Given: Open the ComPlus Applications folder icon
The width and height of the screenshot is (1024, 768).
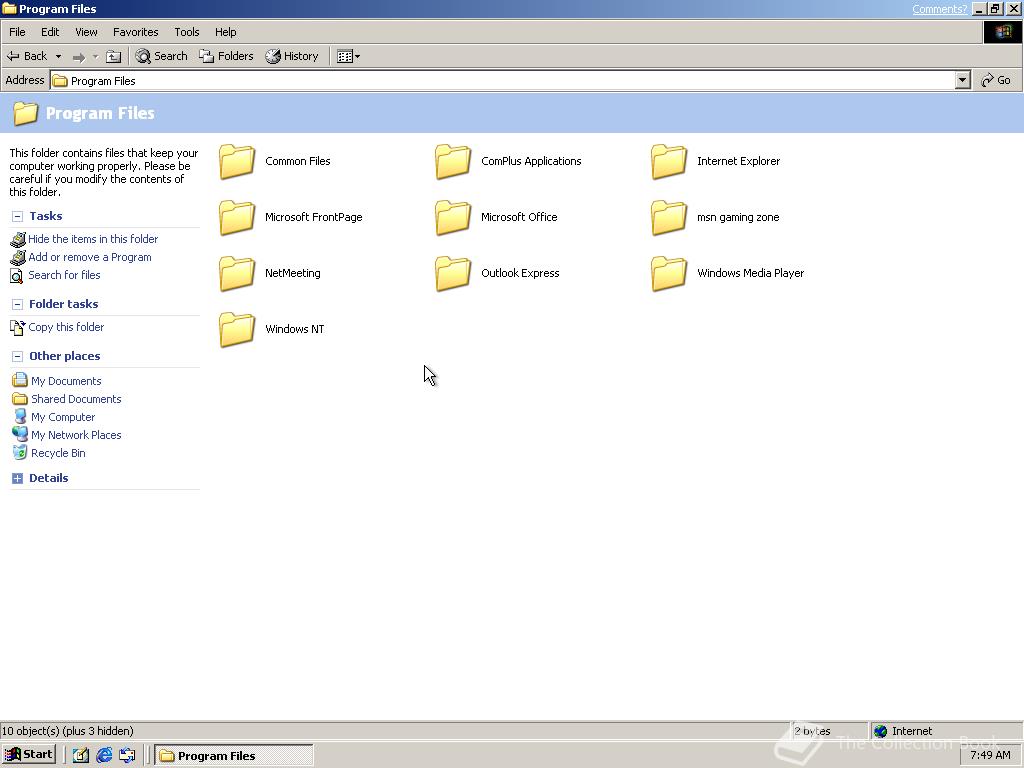Looking at the screenshot, I should click(x=453, y=161).
